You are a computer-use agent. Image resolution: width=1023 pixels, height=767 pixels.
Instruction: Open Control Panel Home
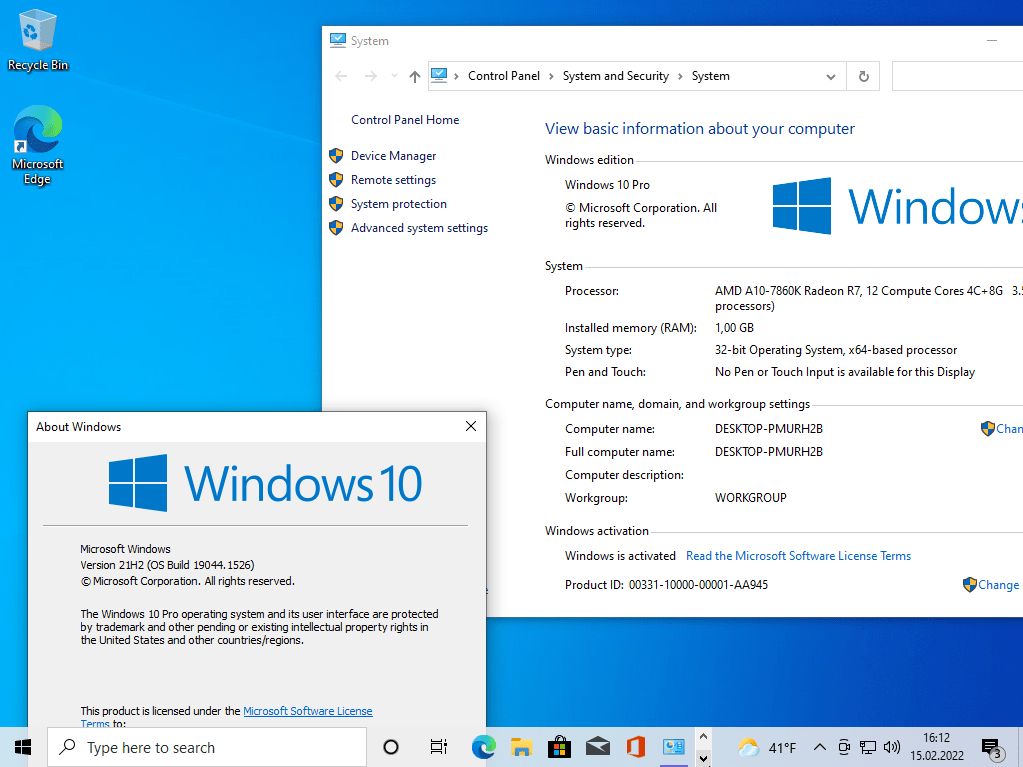tap(405, 120)
